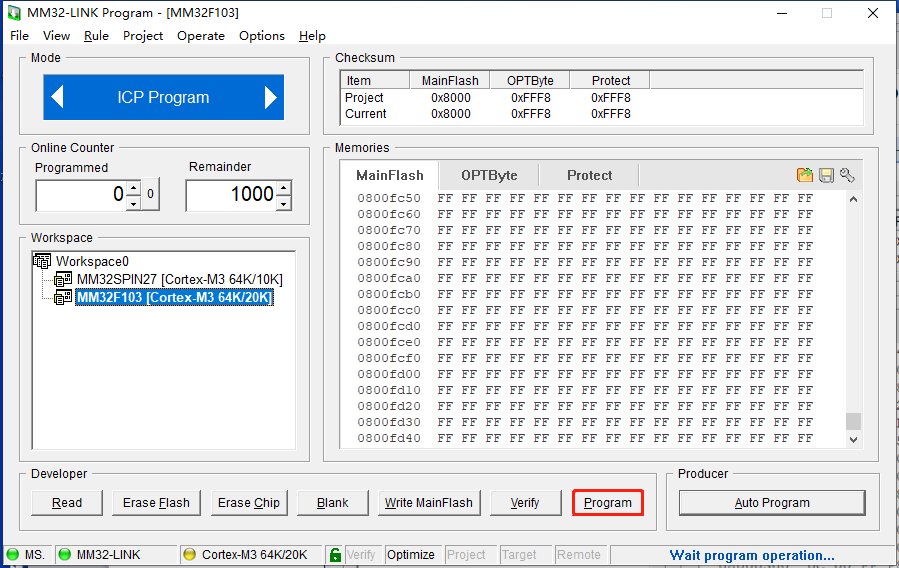
Task: Click memory address 0800fd00
Action: tap(389, 374)
